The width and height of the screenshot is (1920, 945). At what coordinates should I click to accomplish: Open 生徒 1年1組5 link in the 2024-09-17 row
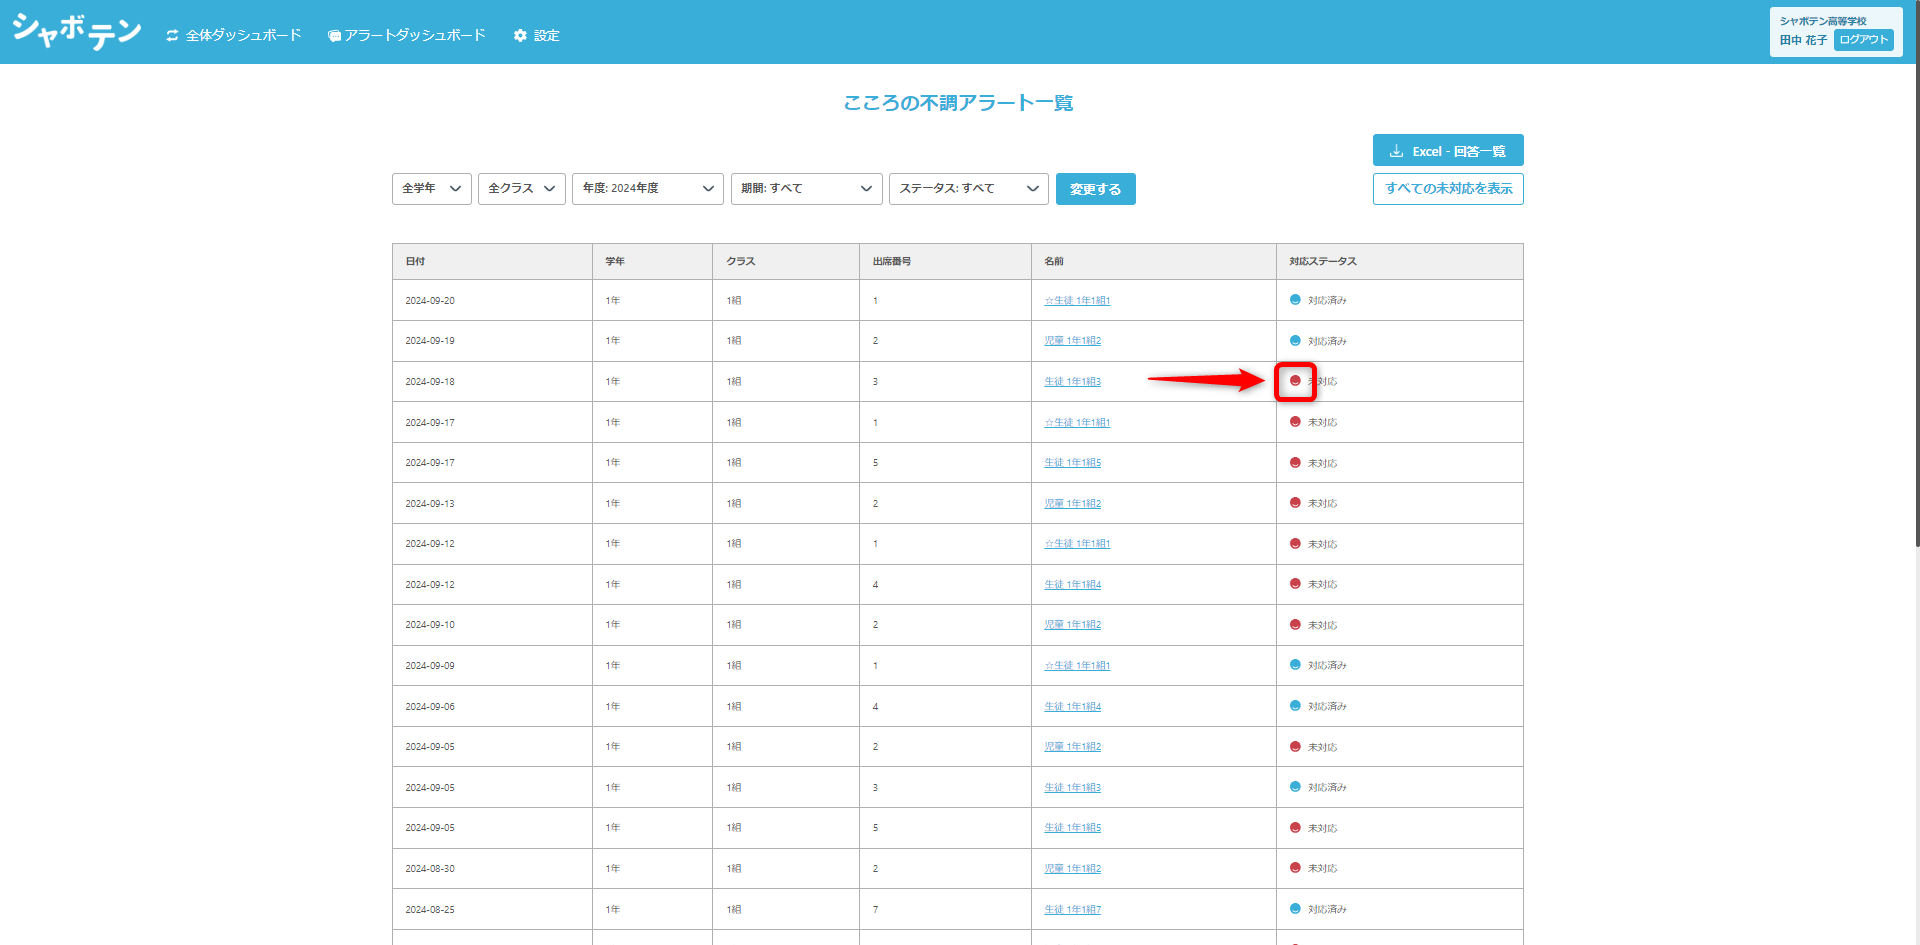(x=1073, y=463)
